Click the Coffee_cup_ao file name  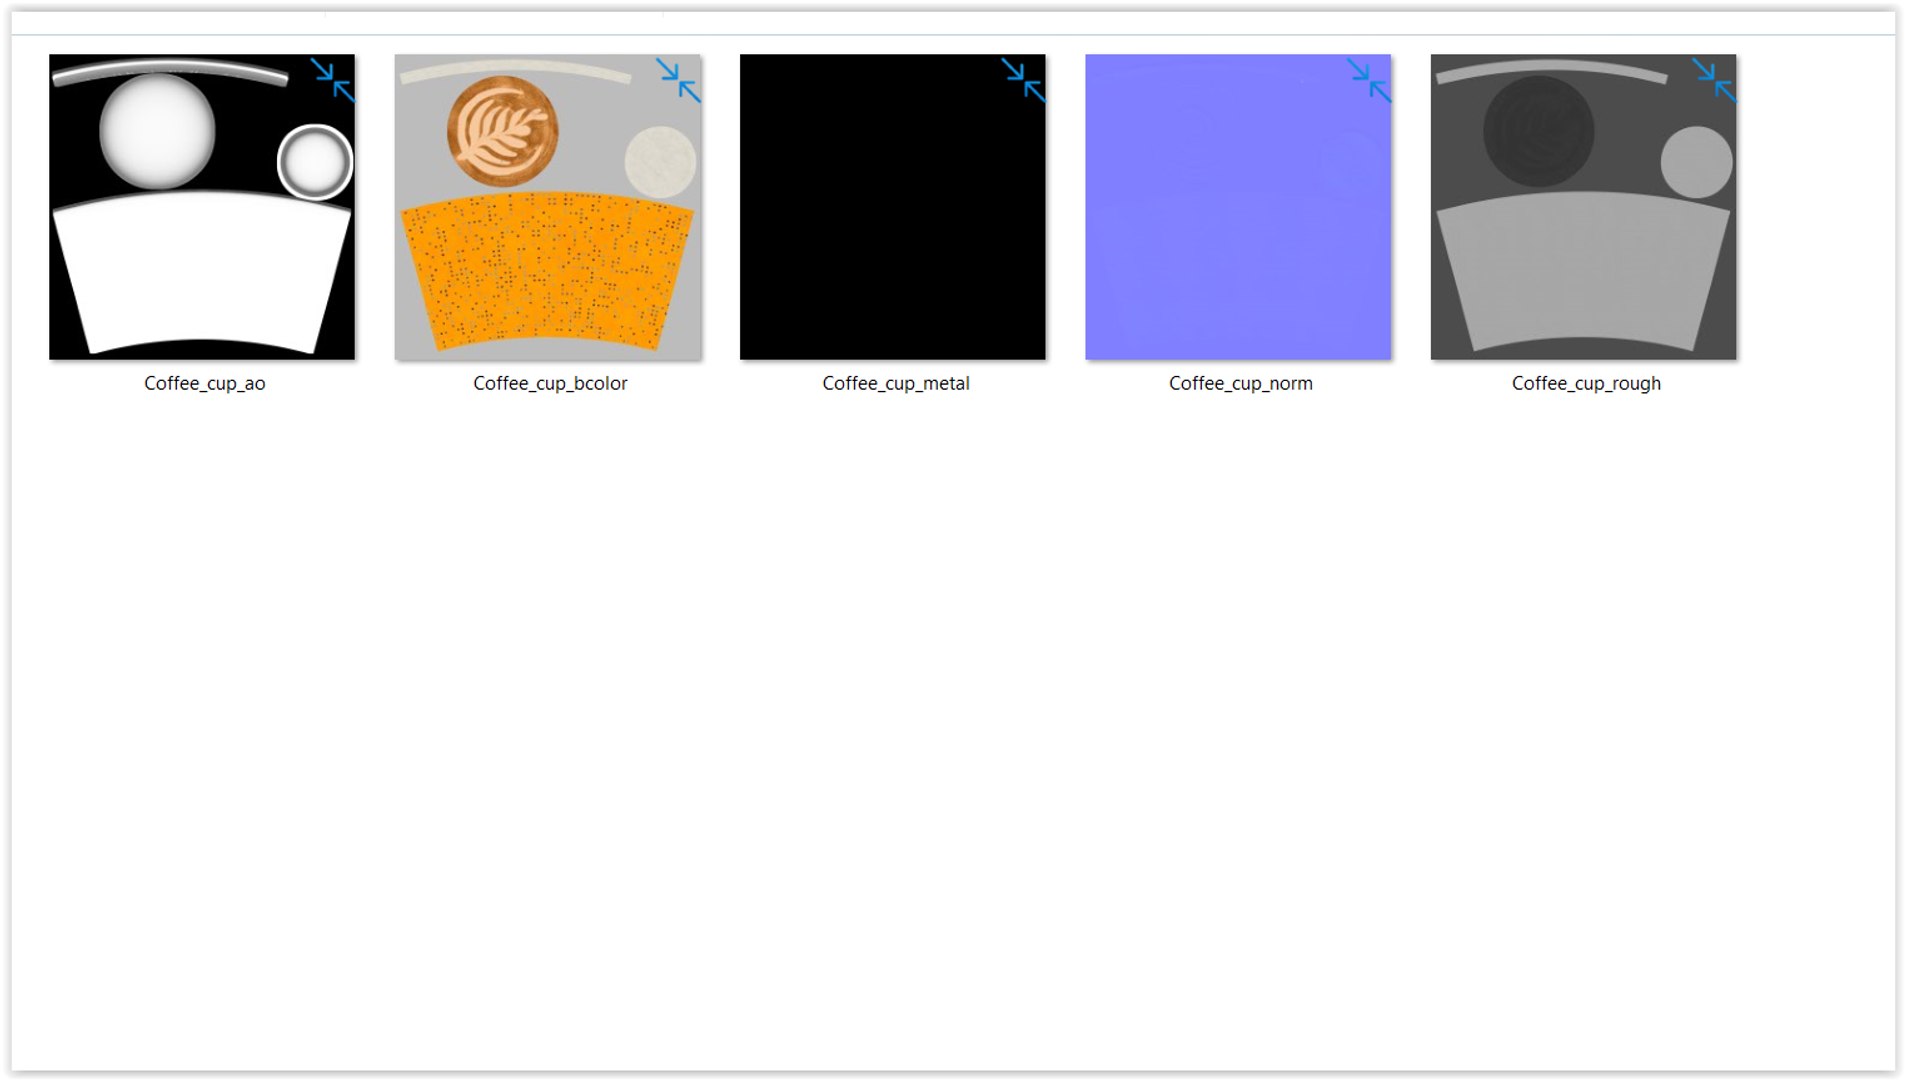coord(205,383)
